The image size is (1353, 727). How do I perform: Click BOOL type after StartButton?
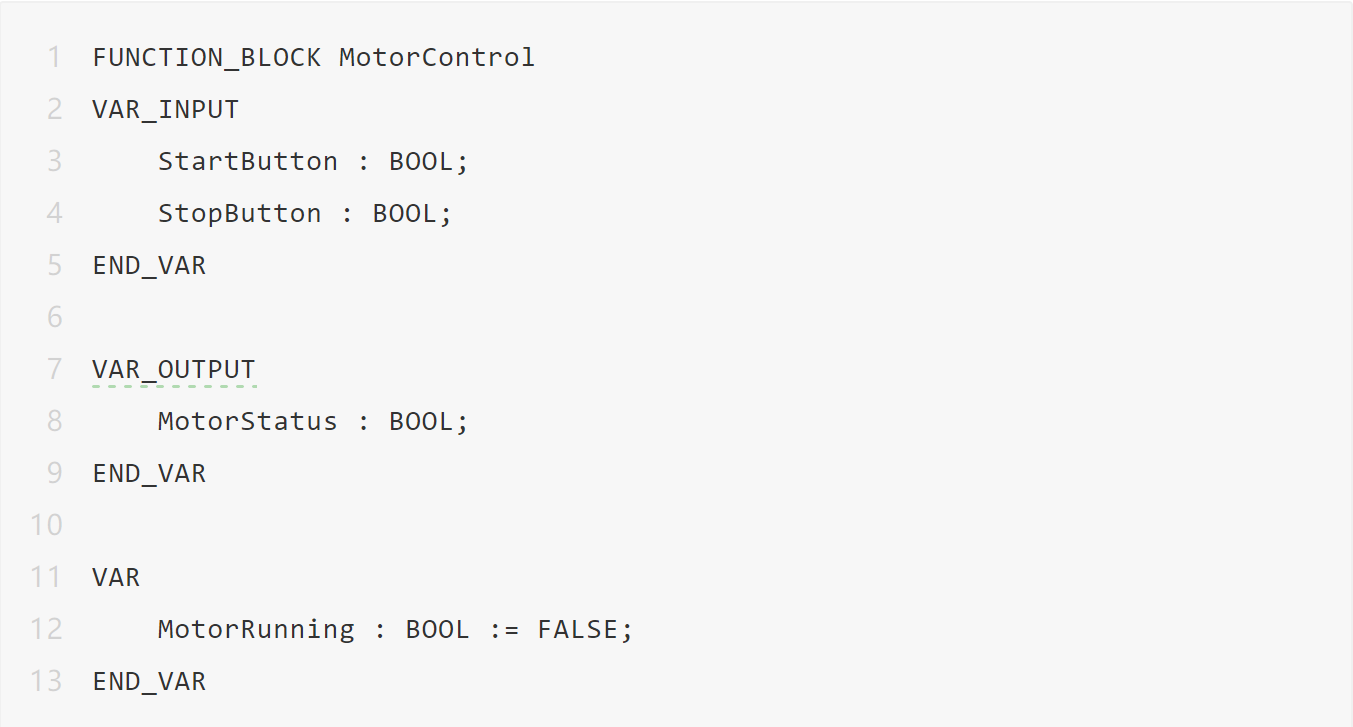[x=420, y=161]
